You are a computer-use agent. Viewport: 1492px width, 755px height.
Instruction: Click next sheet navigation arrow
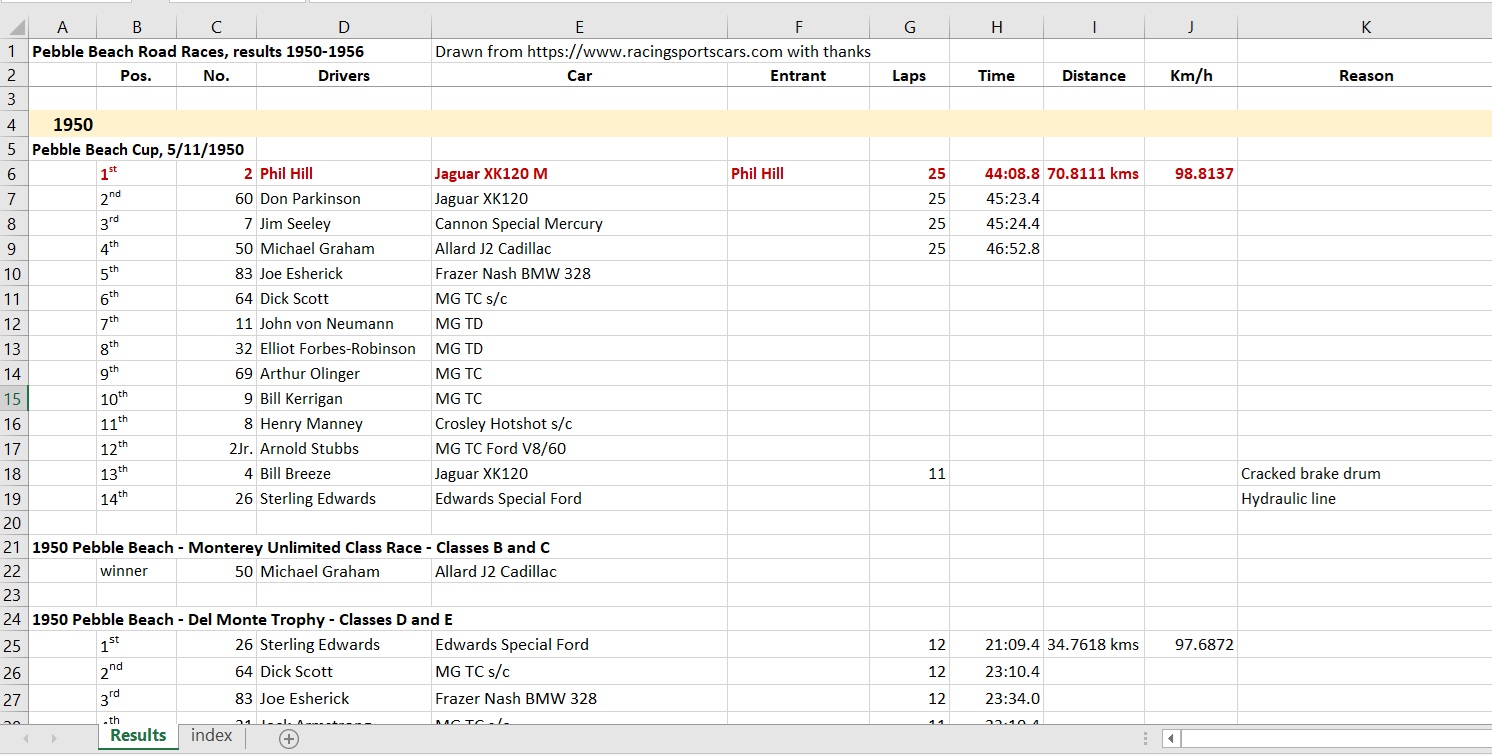pyautogui.click(x=52, y=739)
